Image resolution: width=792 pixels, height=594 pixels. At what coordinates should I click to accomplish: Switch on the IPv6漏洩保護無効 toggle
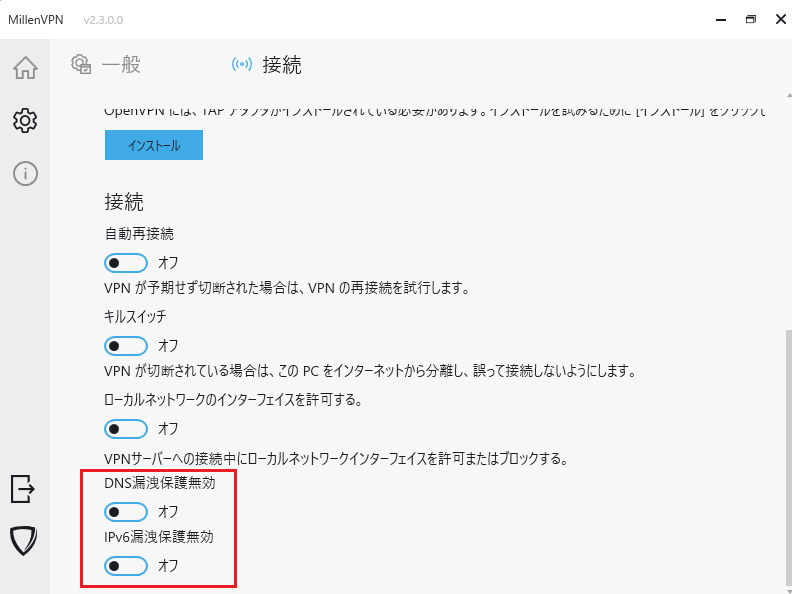(126, 566)
